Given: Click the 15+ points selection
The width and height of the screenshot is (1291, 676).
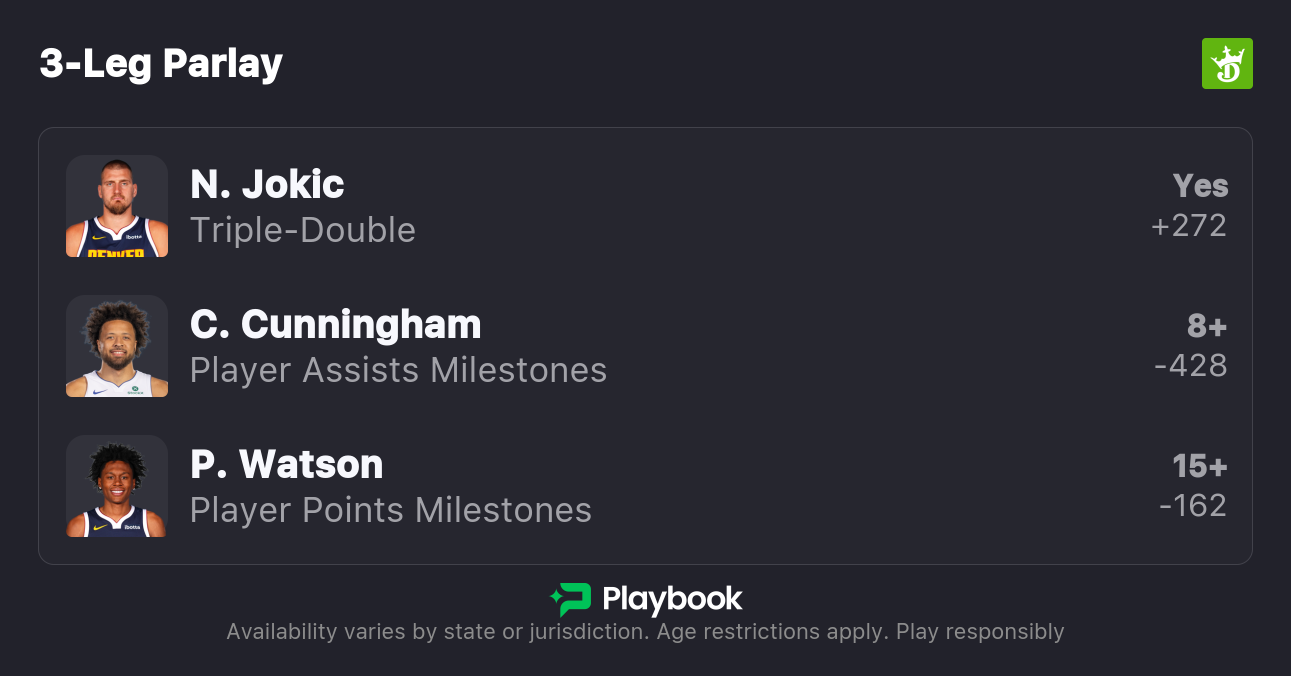Looking at the screenshot, I should click(x=1199, y=466).
